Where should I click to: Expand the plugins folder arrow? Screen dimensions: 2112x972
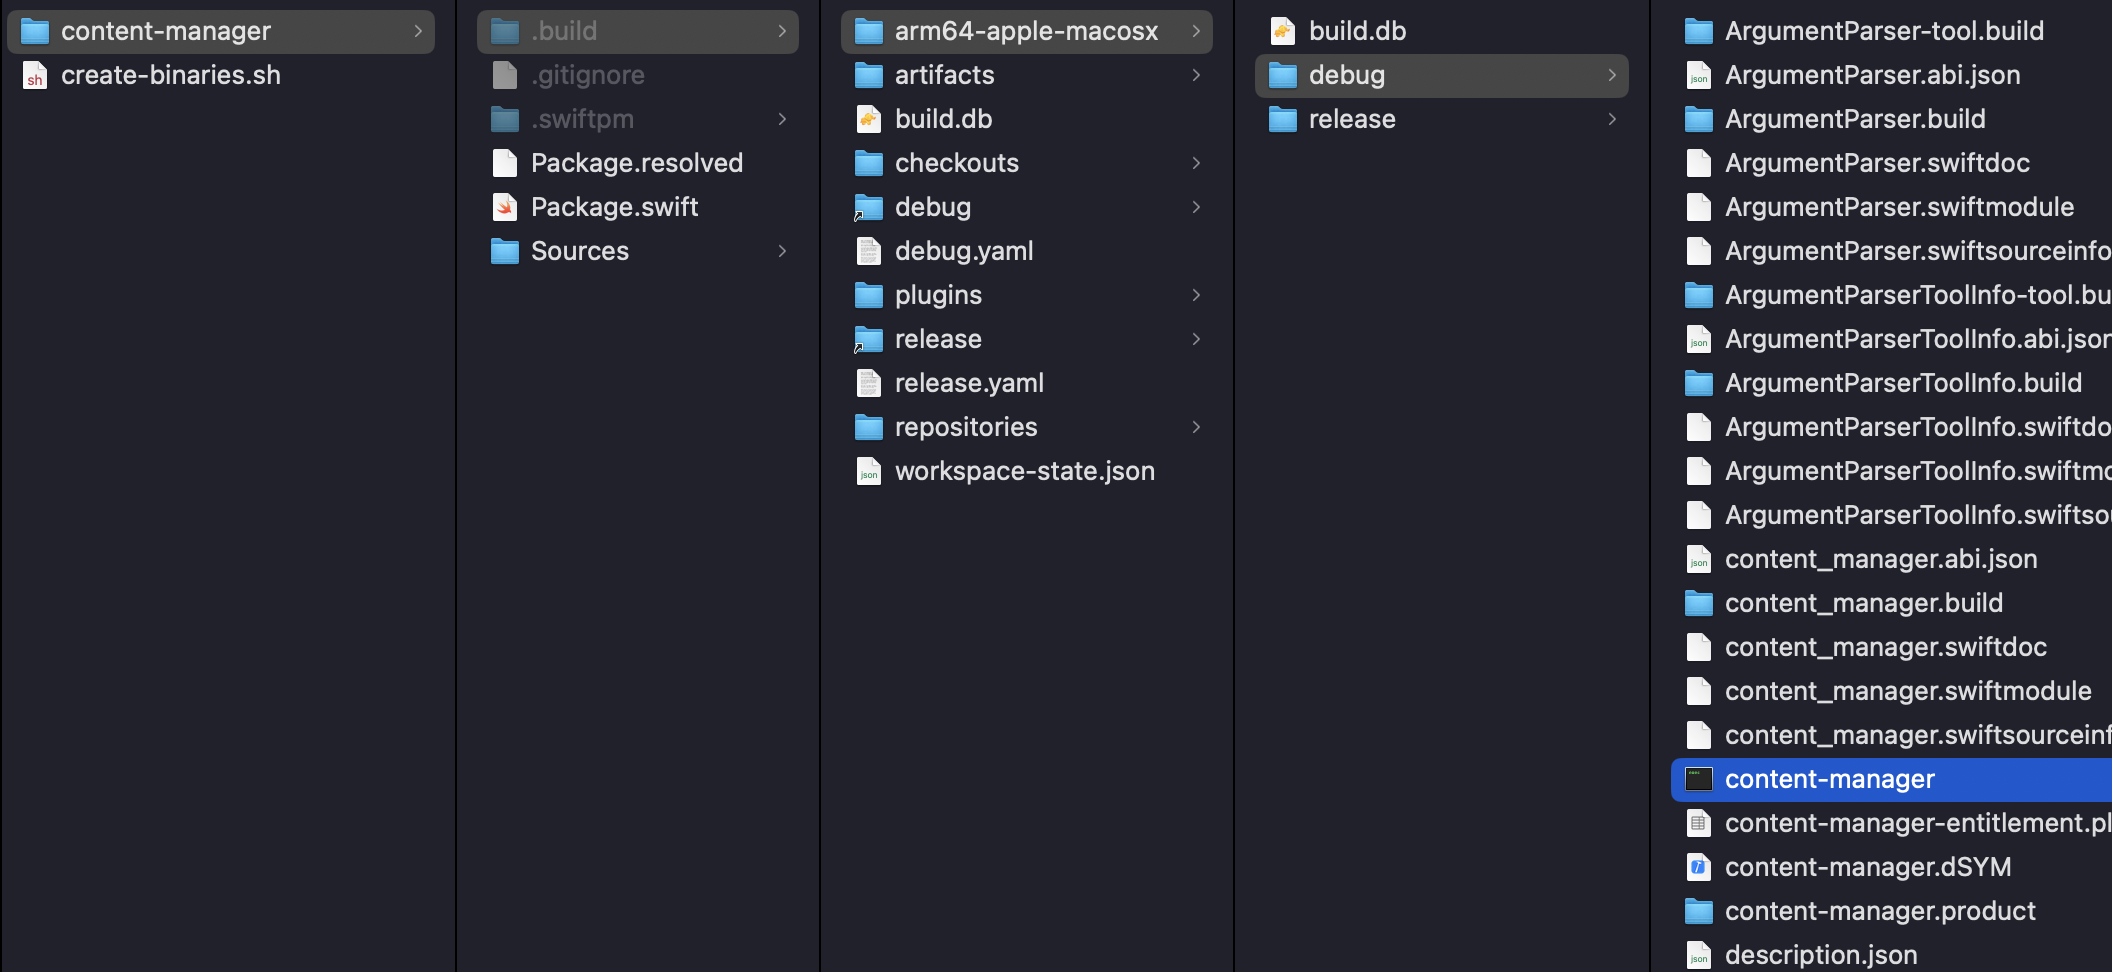[1196, 295]
